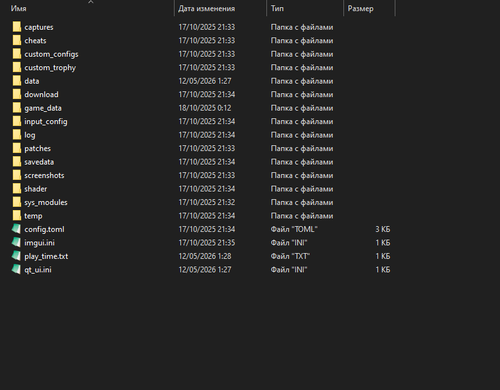Click the custom_trophy folder icon

[x=17, y=67]
